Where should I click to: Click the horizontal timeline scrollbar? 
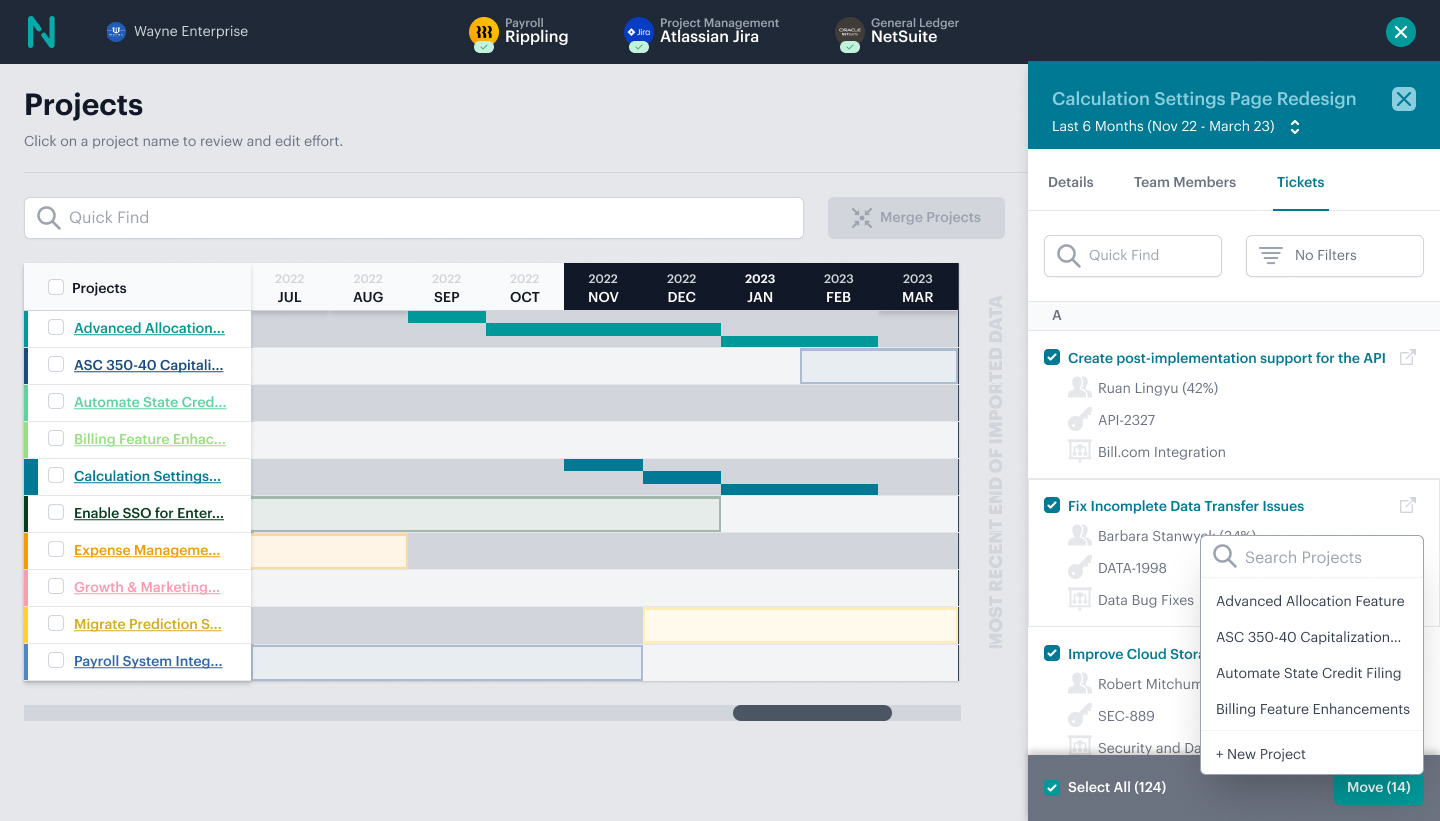coord(812,713)
